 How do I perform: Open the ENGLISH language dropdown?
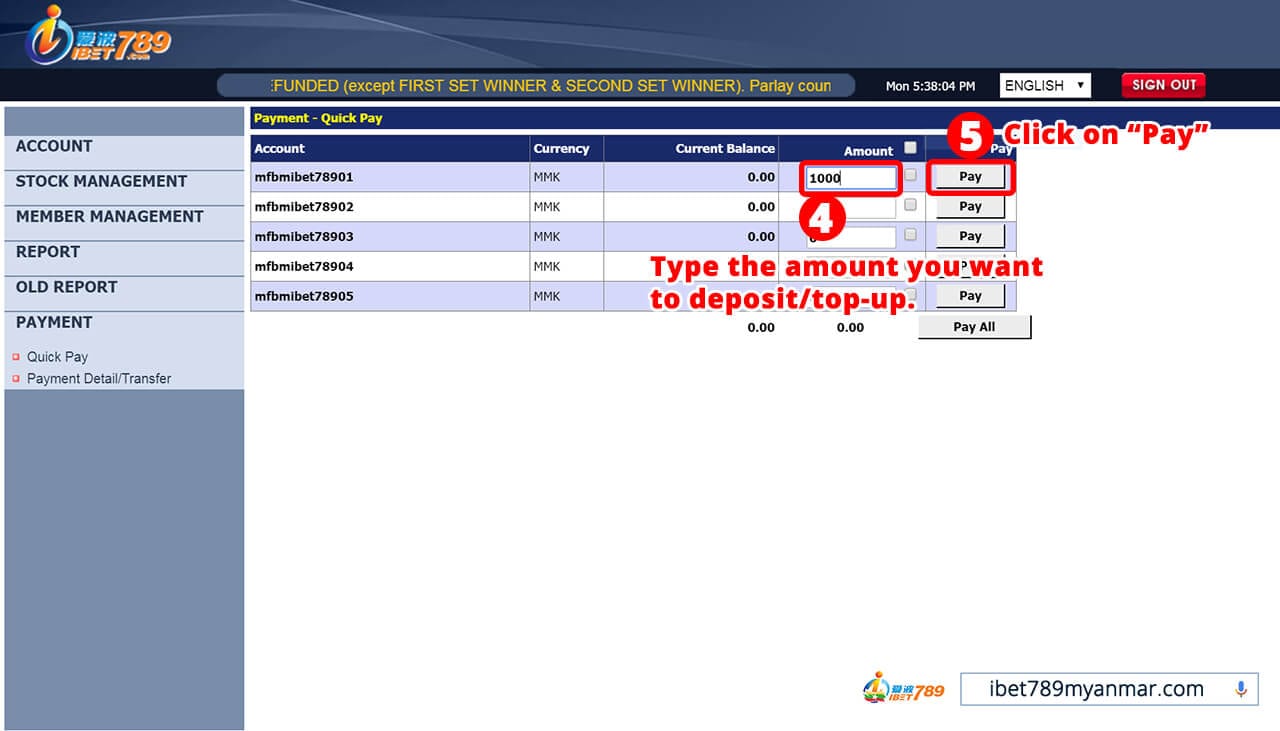coord(1044,85)
